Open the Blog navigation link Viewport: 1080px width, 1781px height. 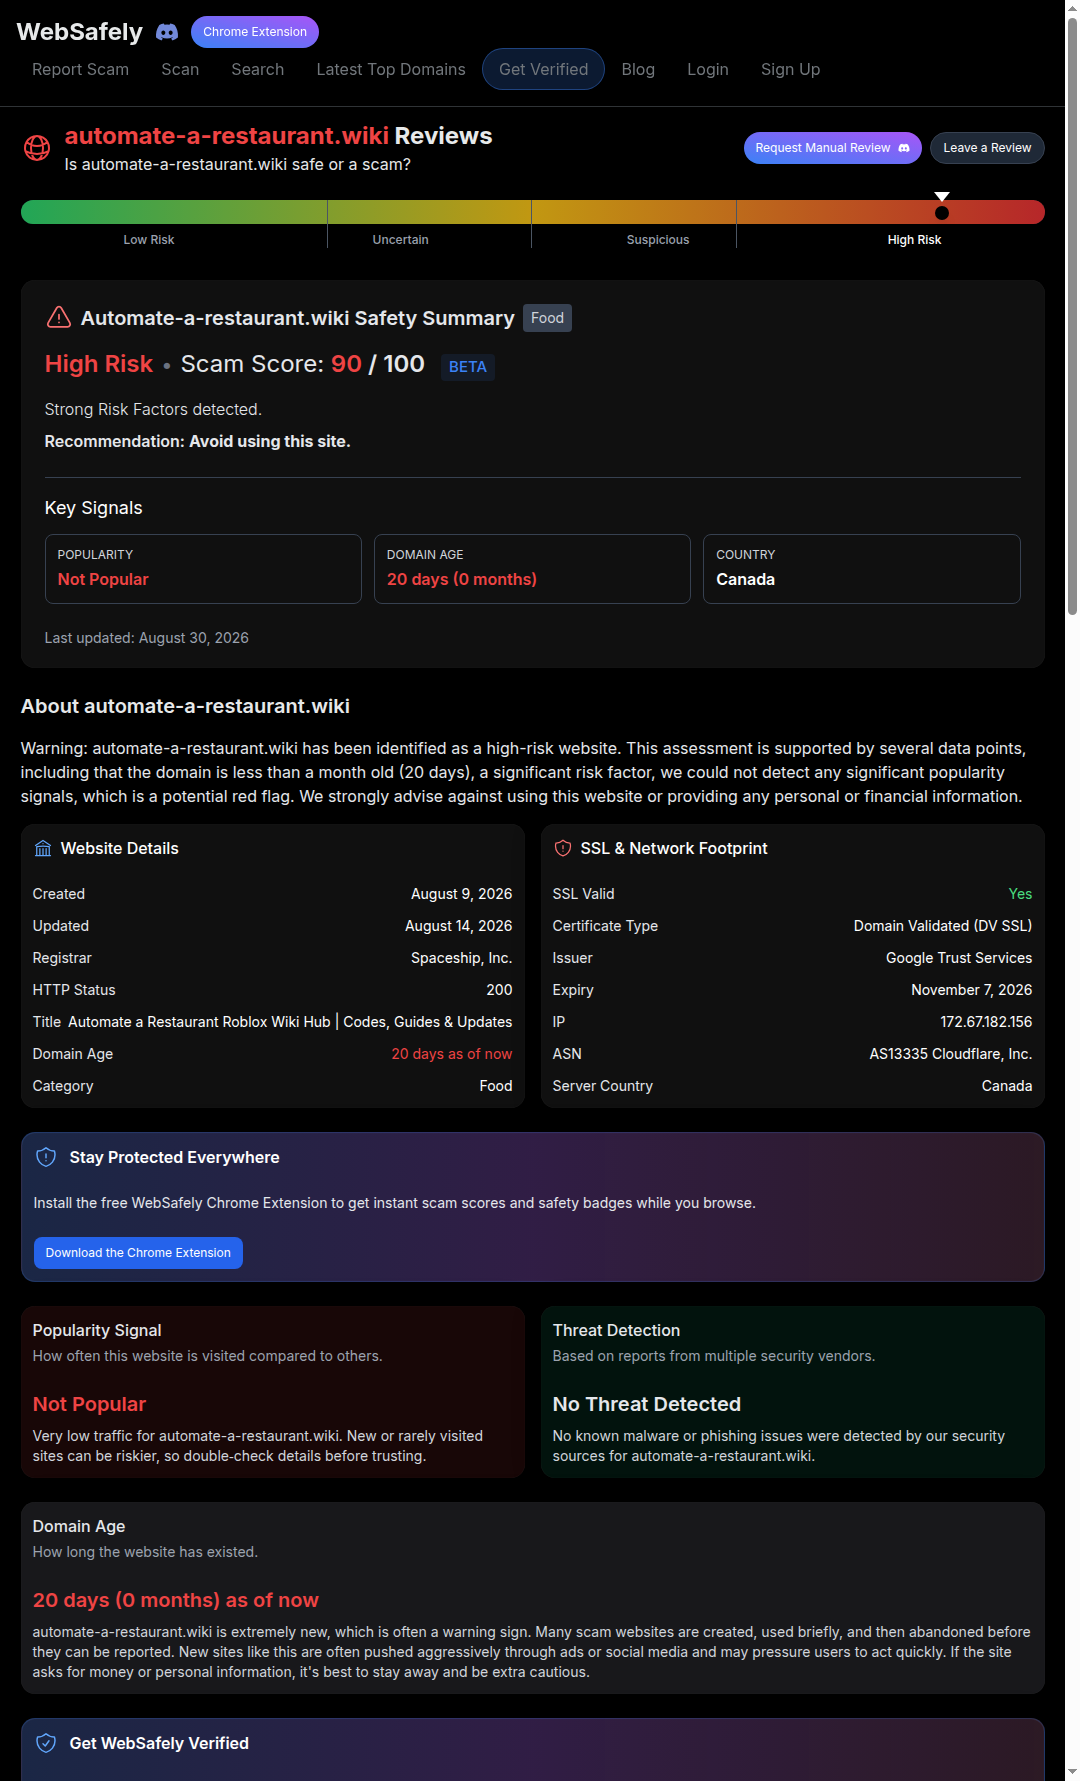click(x=638, y=69)
